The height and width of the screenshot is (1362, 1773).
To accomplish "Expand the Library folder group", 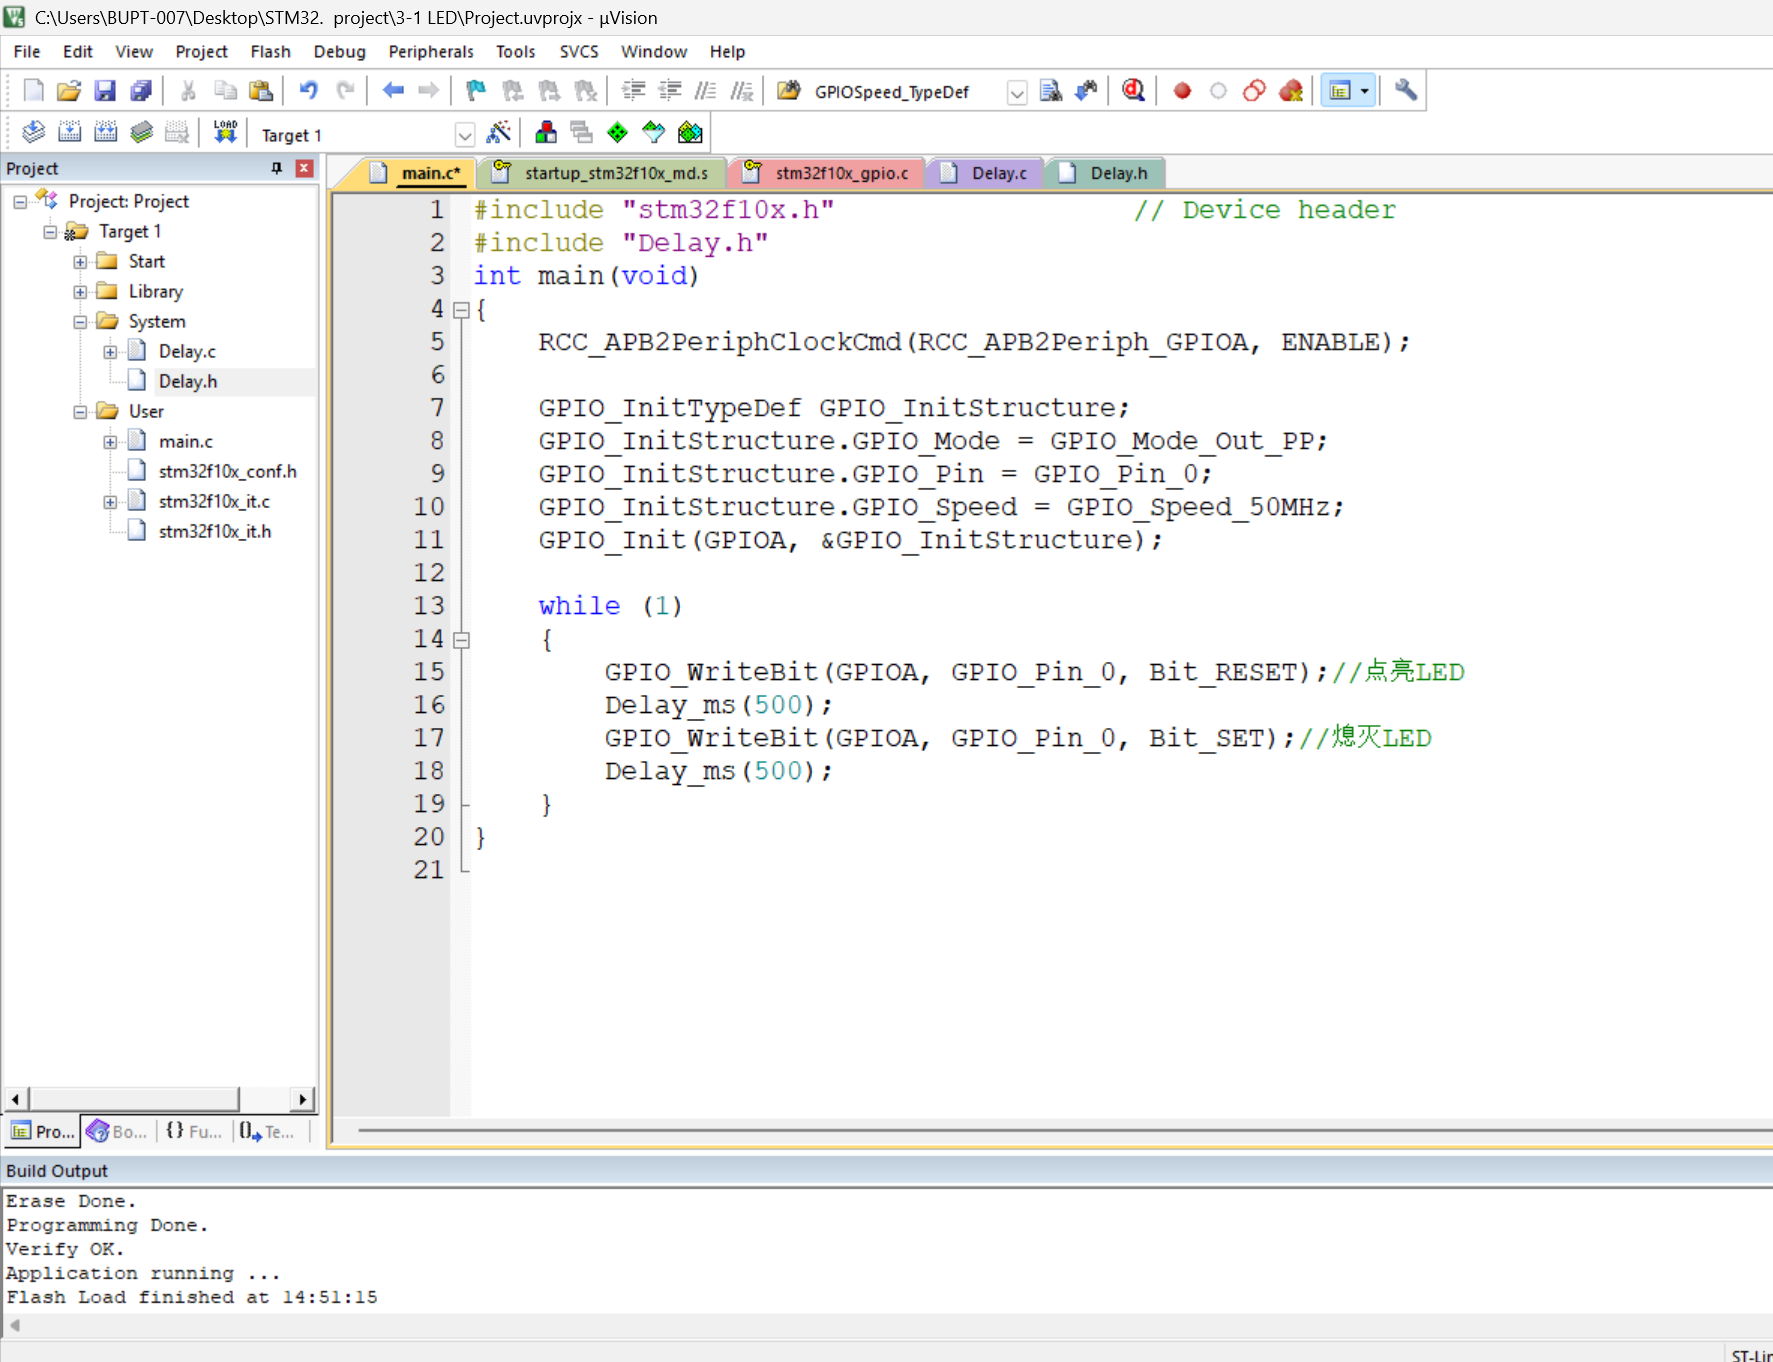I will pyautogui.click(x=80, y=292).
